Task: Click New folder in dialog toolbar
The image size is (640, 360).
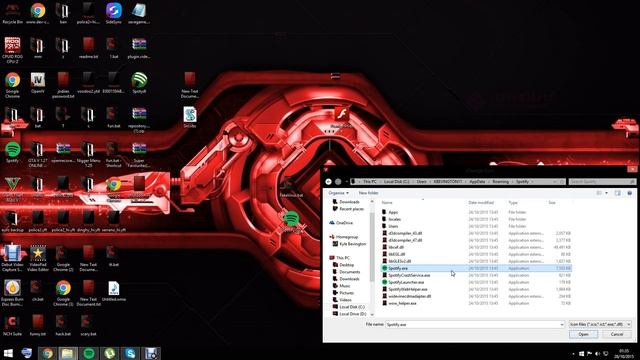Action: (368, 193)
